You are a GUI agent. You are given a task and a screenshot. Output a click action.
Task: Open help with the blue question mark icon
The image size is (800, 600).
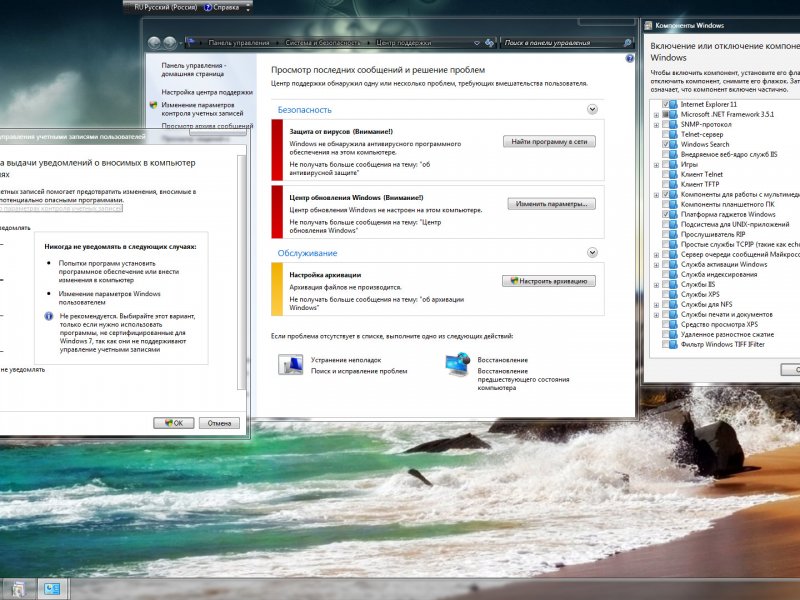pyautogui.click(x=630, y=59)
